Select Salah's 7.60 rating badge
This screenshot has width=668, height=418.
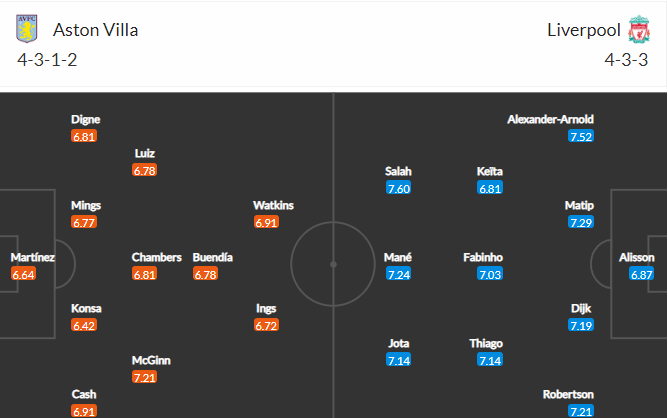pos(398,188)
